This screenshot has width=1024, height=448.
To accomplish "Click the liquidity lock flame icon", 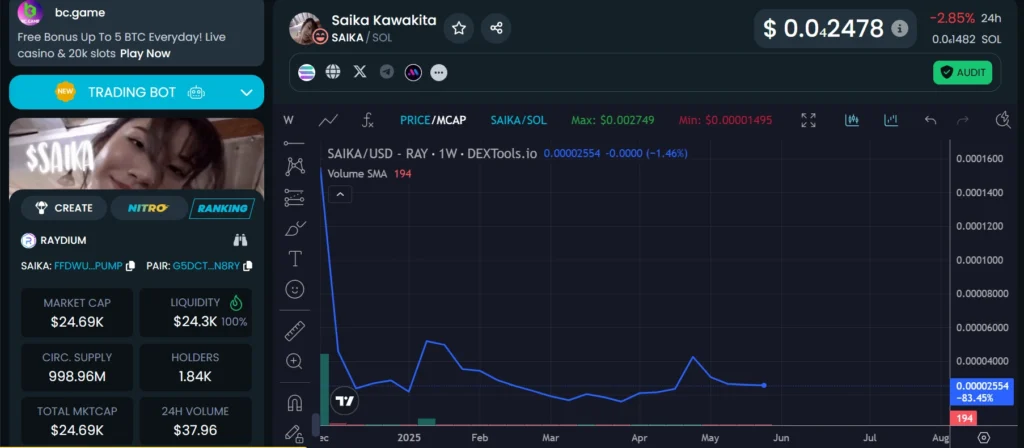I will (x=236, y=303).
